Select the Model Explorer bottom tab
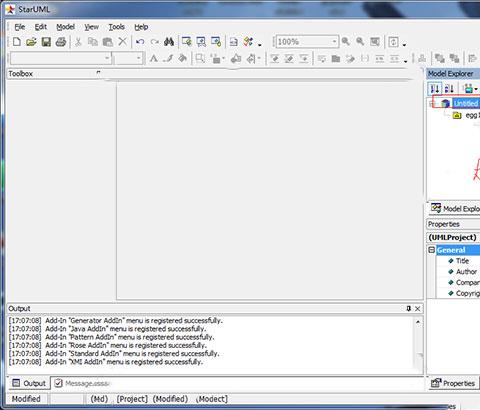 point(454,209)
